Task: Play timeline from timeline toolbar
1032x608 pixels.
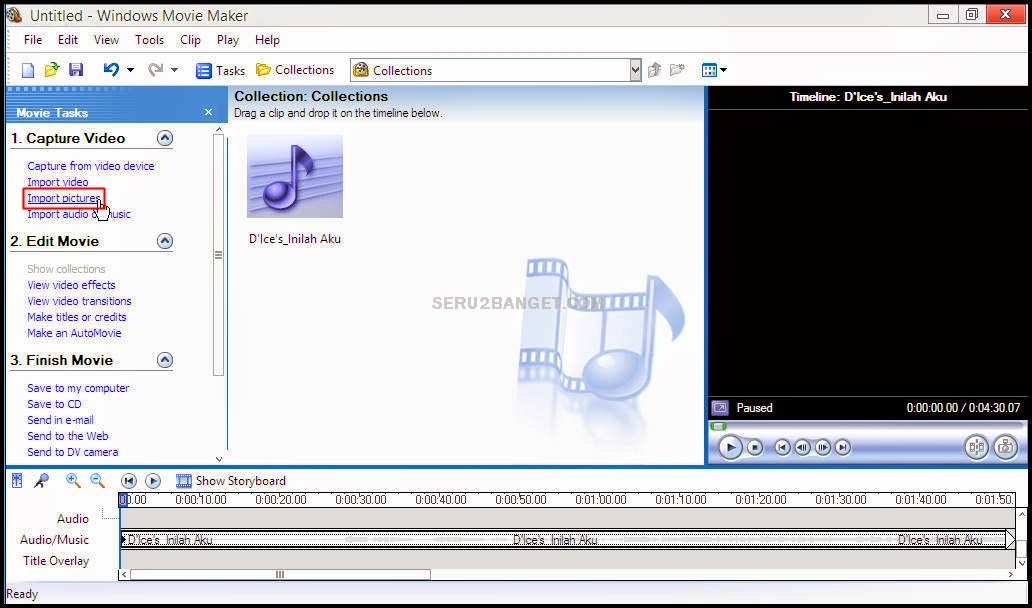Action: [x=153, y=481]
